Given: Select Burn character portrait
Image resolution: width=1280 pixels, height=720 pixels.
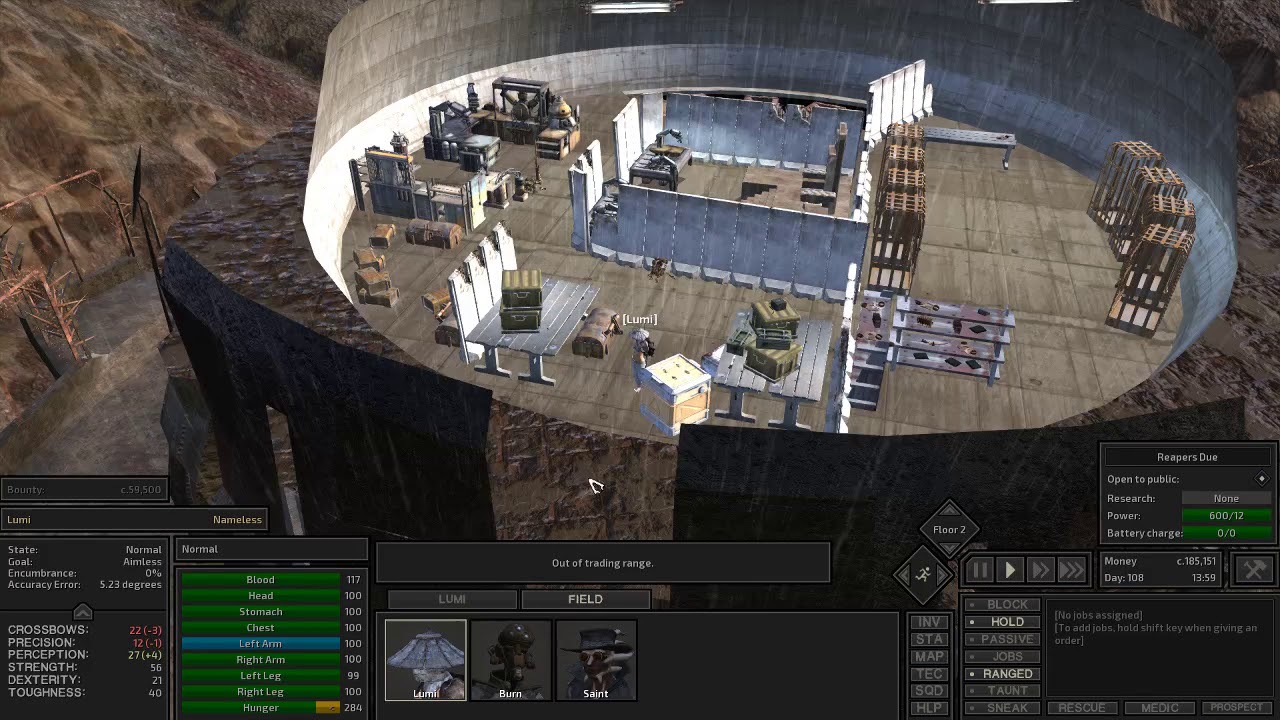Looking at the screenshot, I should (x=510, y=660).
